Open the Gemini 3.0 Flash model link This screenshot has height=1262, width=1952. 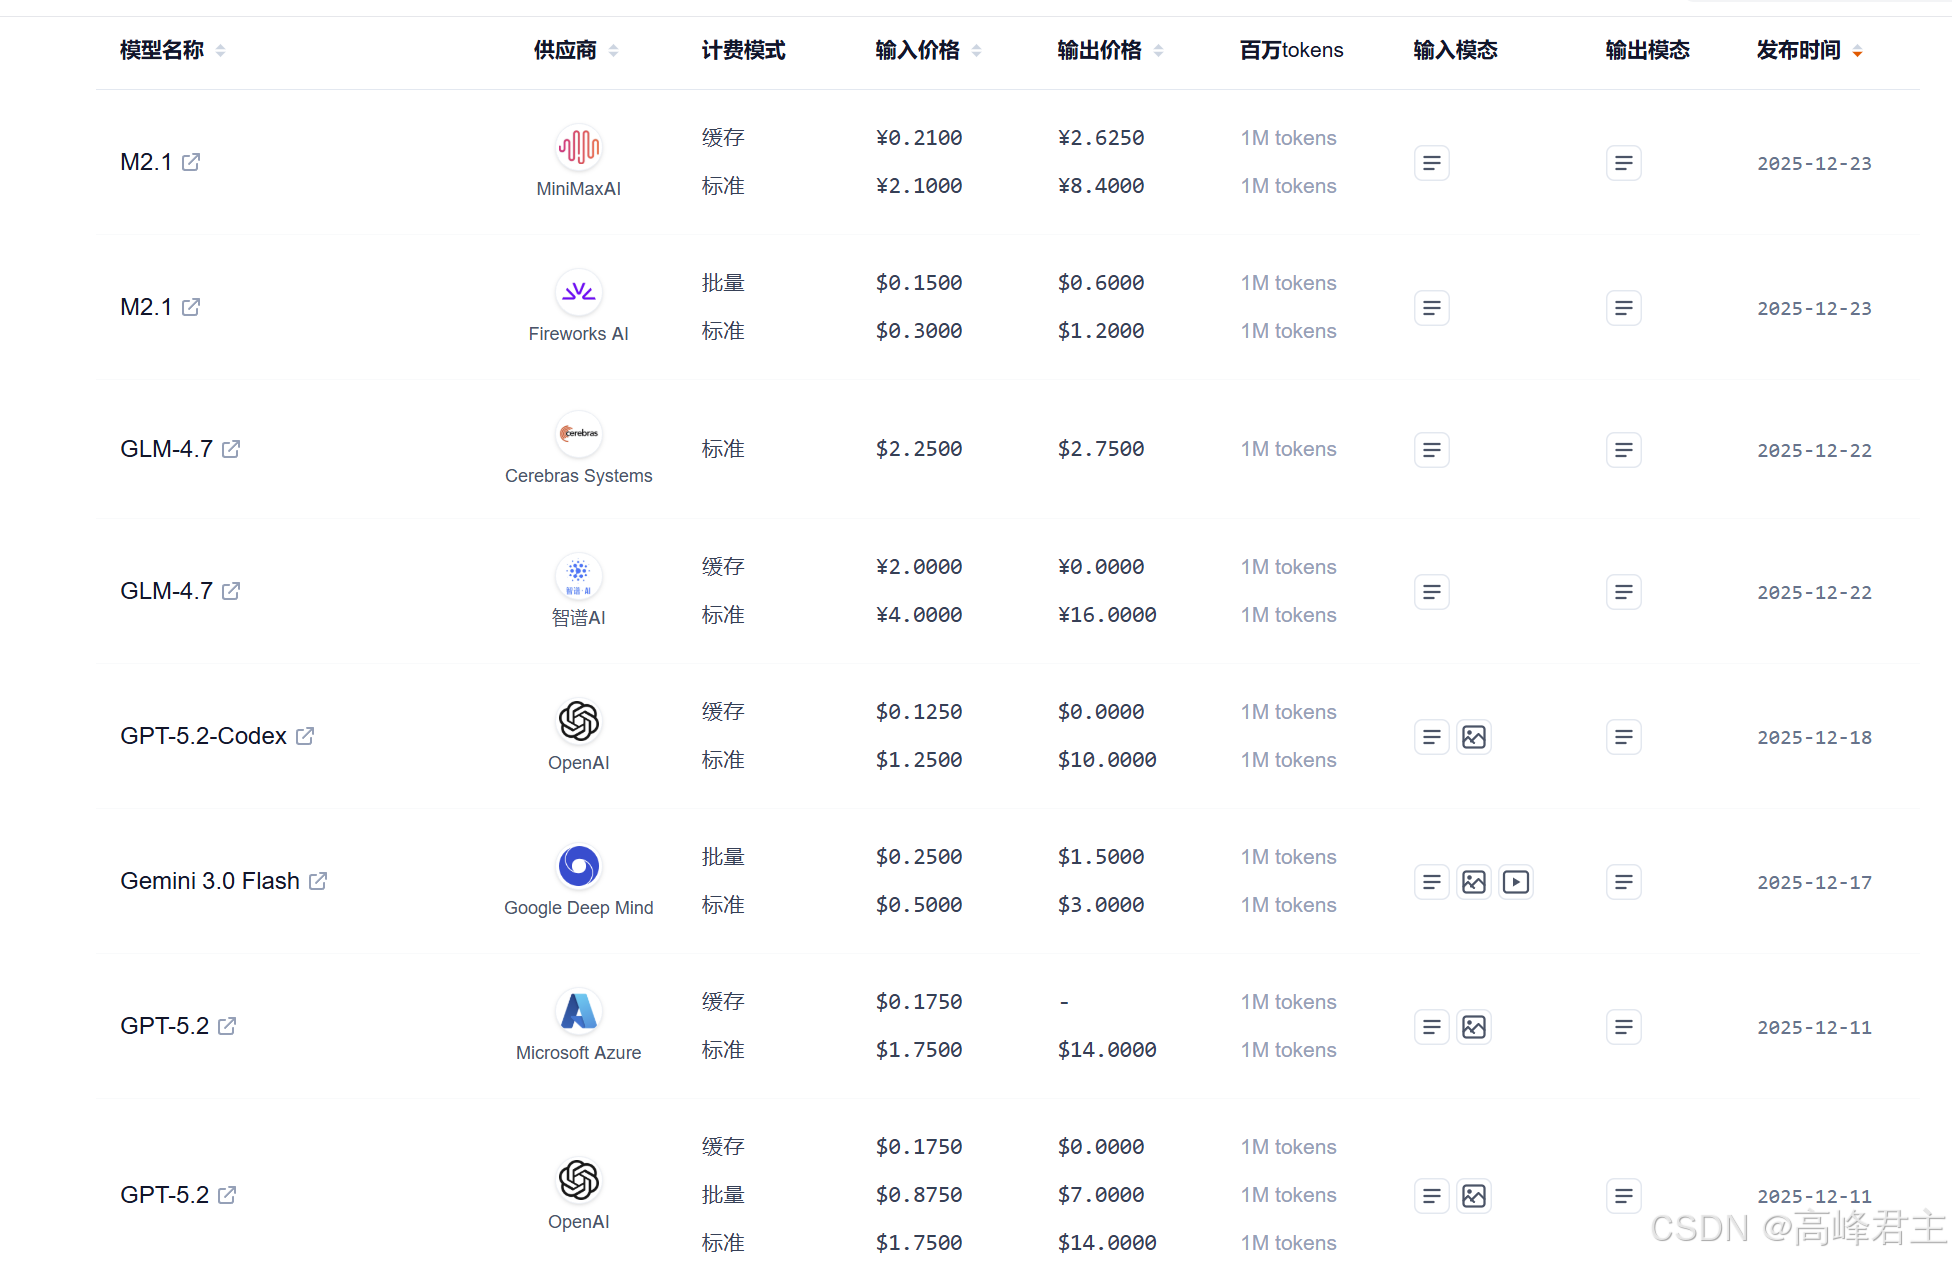click(x=210, y=881)
